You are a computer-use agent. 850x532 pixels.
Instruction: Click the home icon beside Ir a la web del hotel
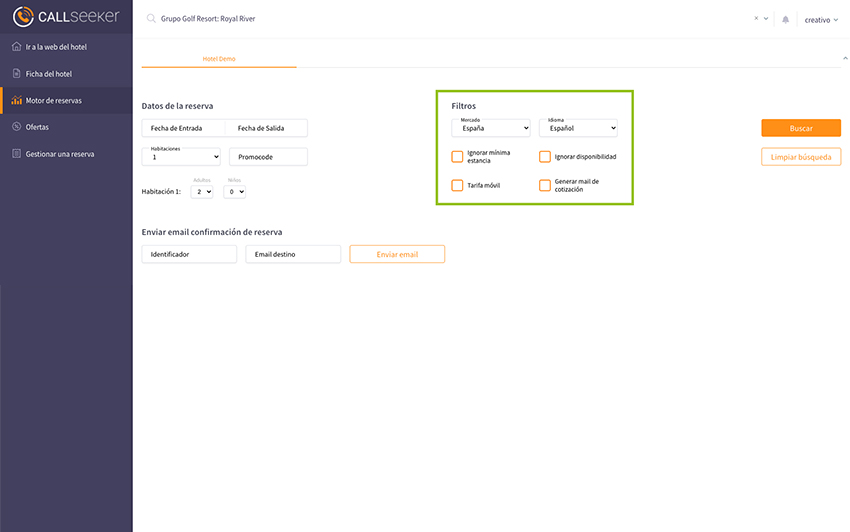tap(16, 47)
